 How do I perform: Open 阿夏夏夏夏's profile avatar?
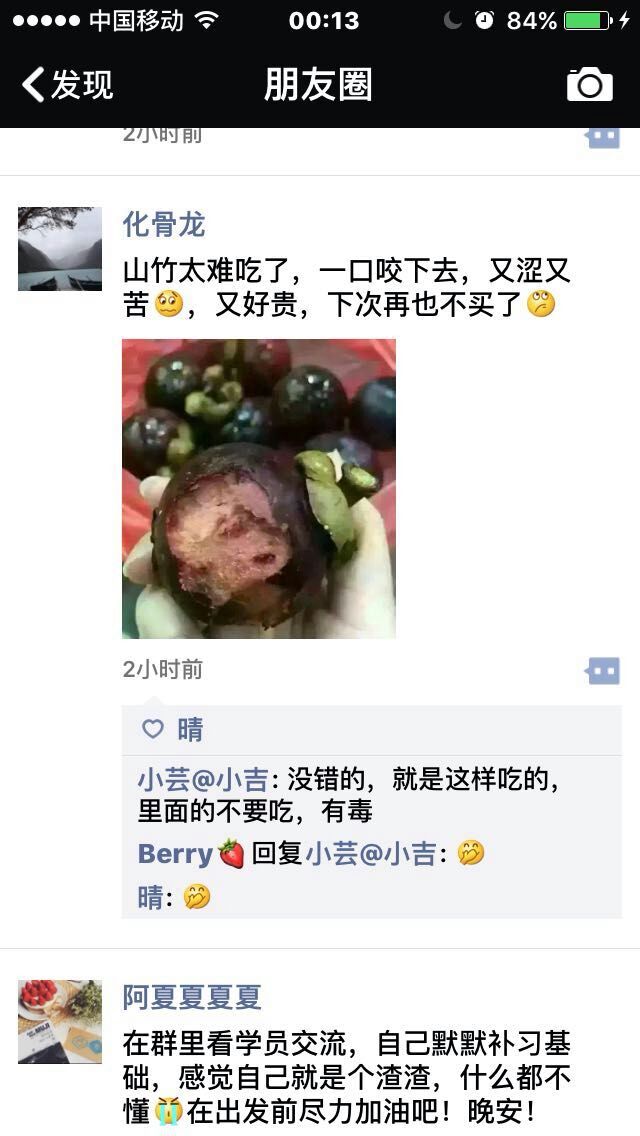coord(60,1022)
